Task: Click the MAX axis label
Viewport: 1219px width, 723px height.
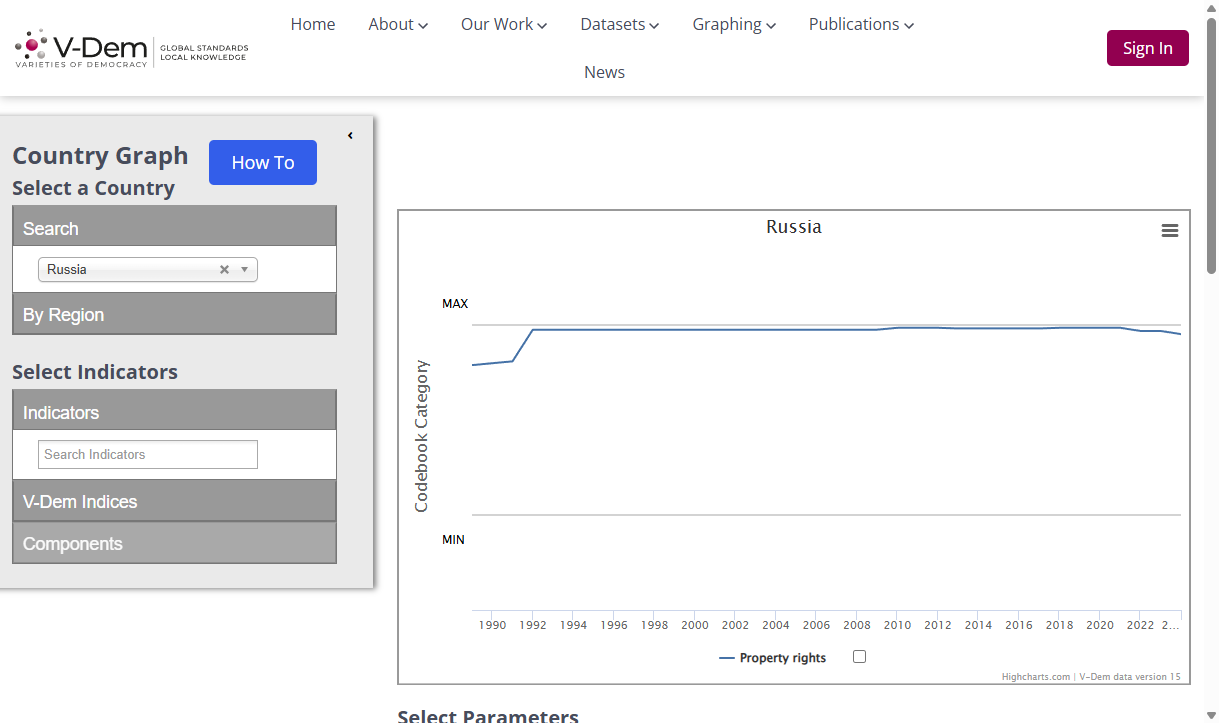Action: coord(455,303)
